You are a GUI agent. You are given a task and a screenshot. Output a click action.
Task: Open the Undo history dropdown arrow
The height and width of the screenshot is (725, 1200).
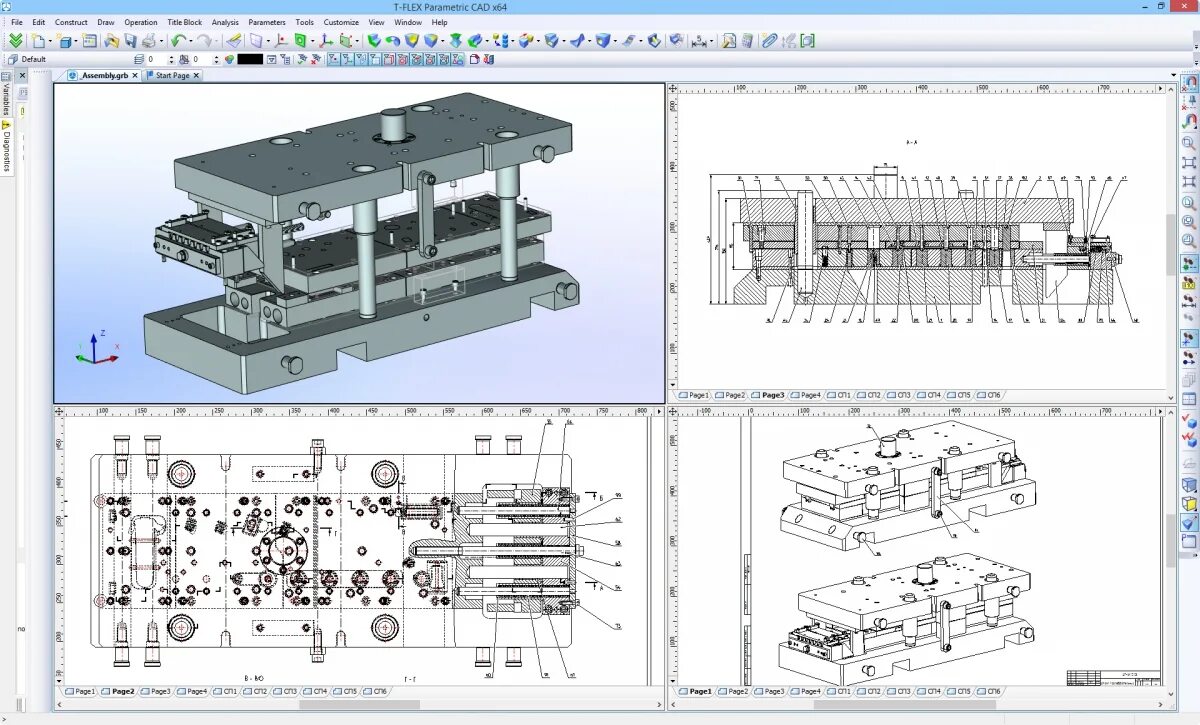pos(190,41)
